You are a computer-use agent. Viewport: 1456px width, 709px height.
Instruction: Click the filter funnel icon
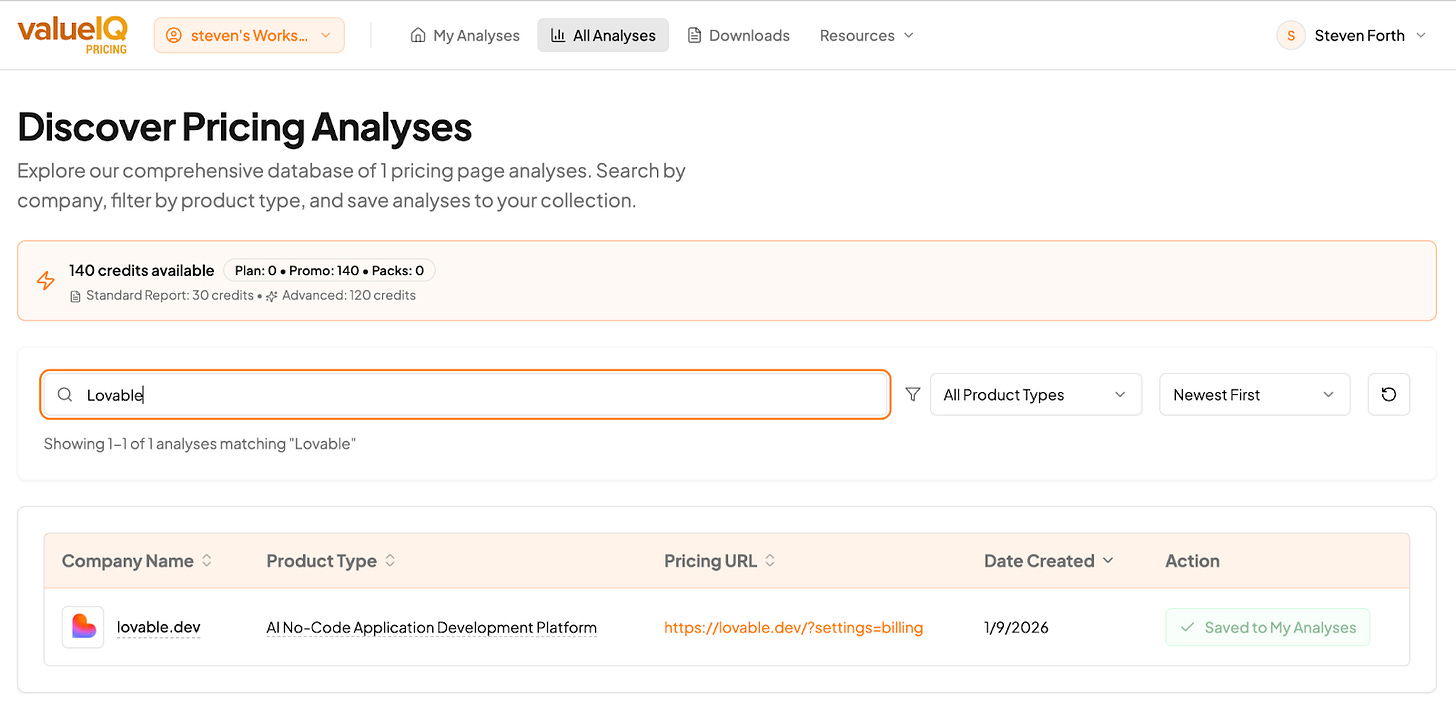click(x=912, y=394)
